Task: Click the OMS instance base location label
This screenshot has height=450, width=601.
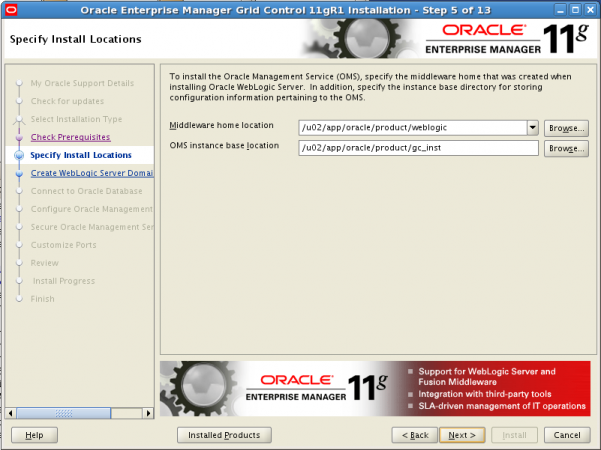Action: pyautogui.click(x=224, y=146)
